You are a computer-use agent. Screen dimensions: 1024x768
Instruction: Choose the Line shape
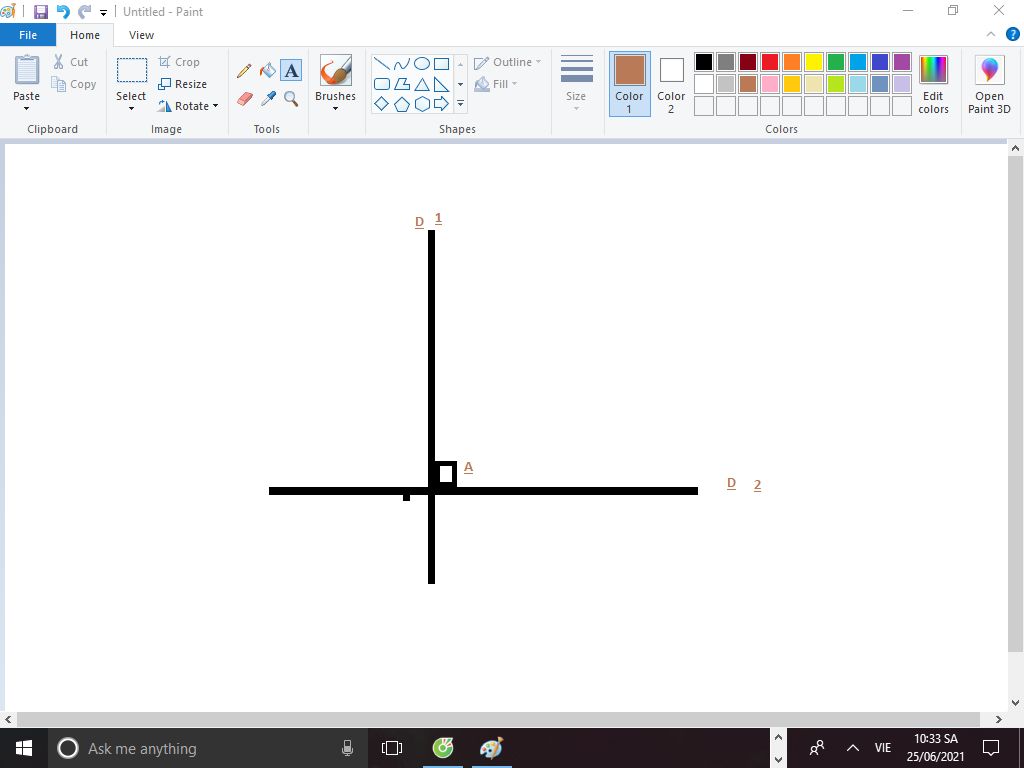382,64
